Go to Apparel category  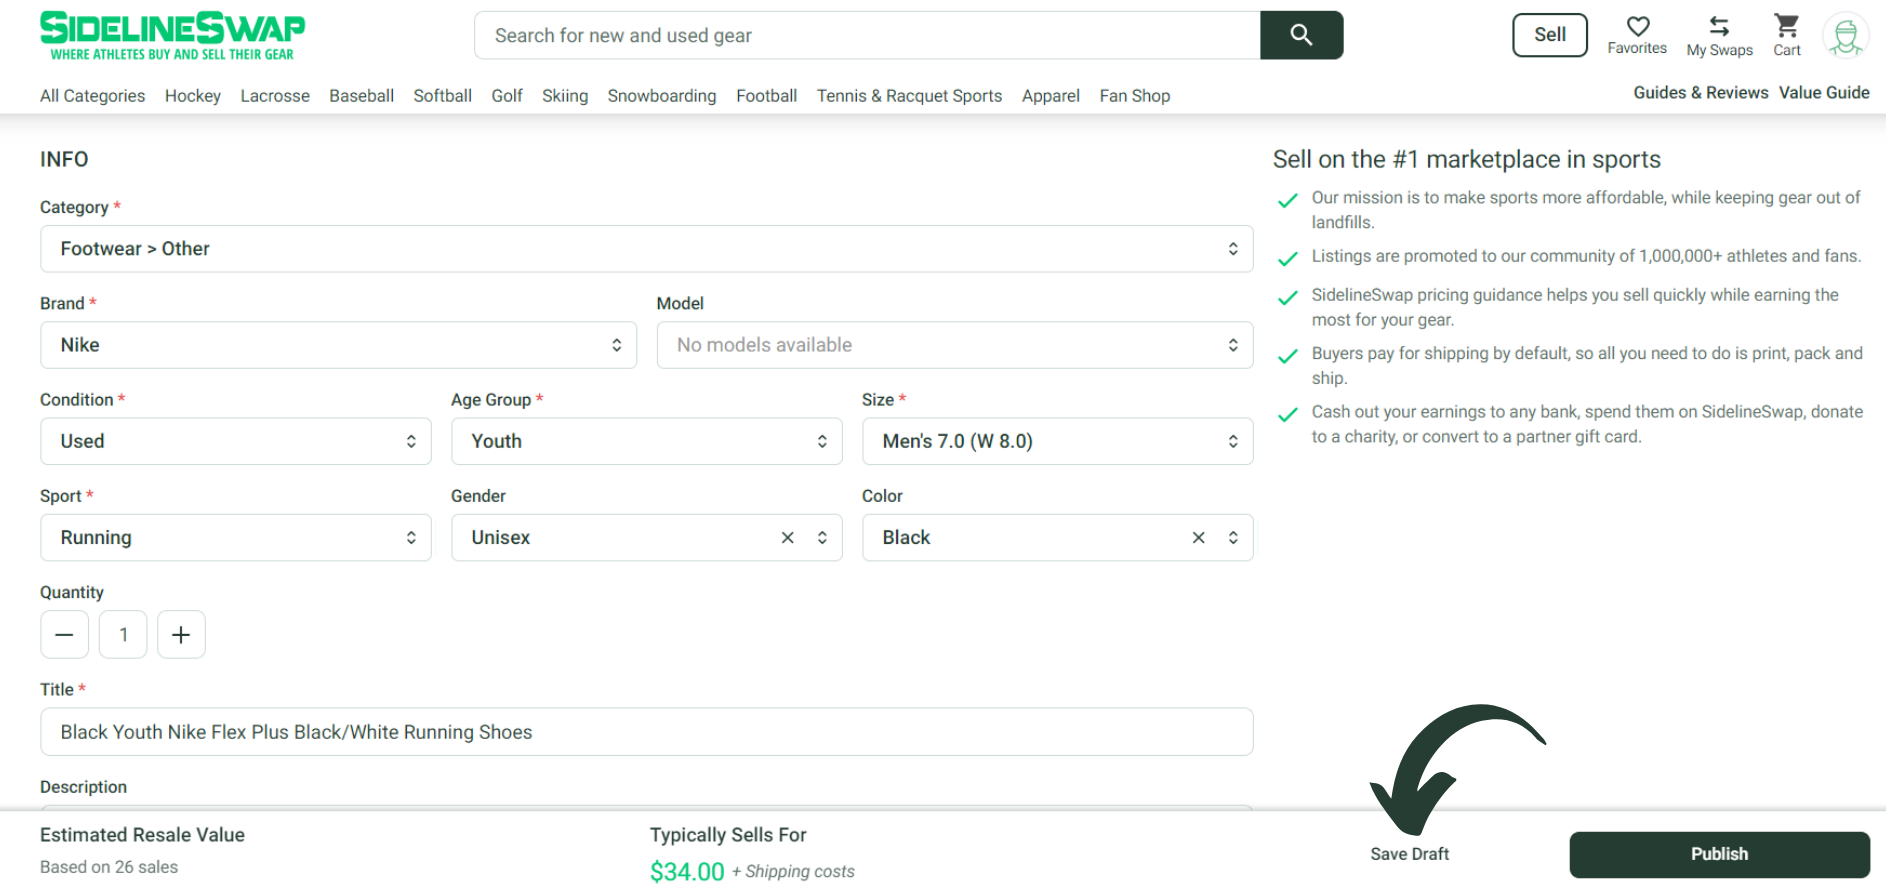[x=1050, y=96]
